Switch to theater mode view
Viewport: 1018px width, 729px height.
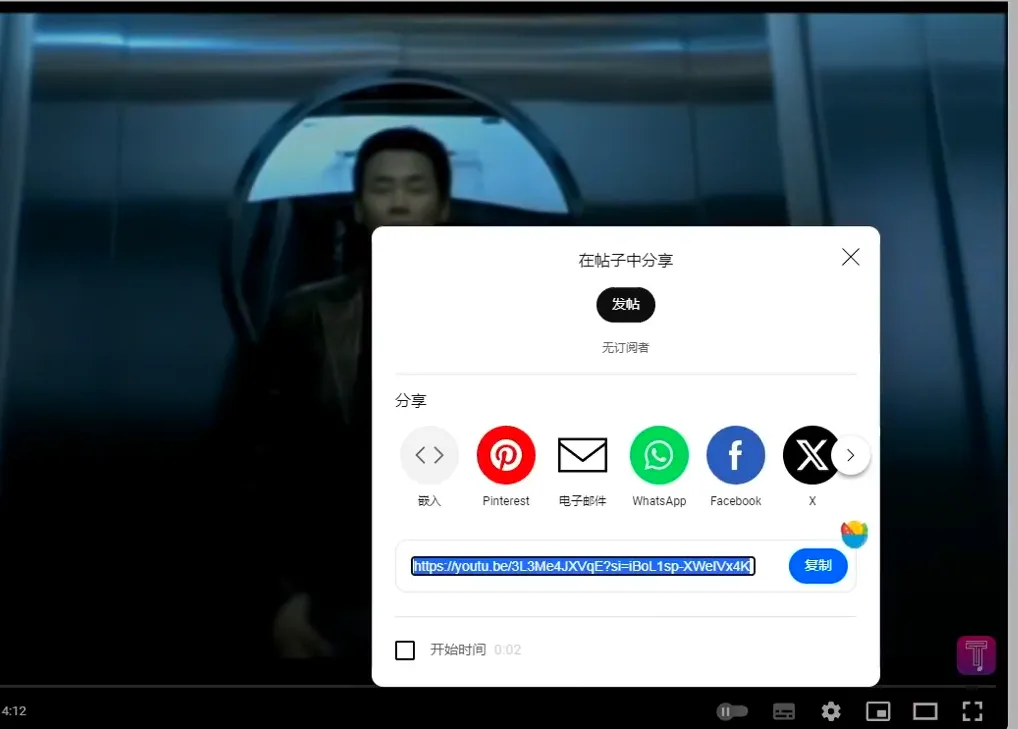925,711
